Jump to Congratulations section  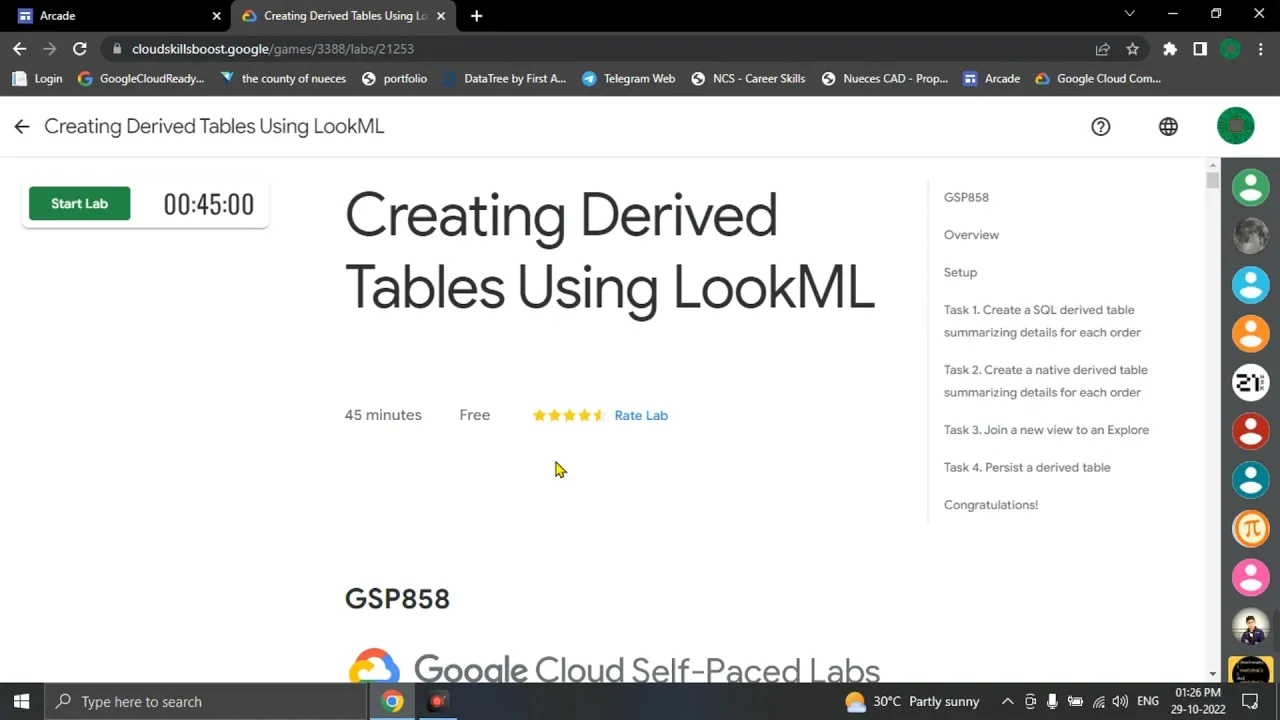pyautogui.click(x=991, y=505)
